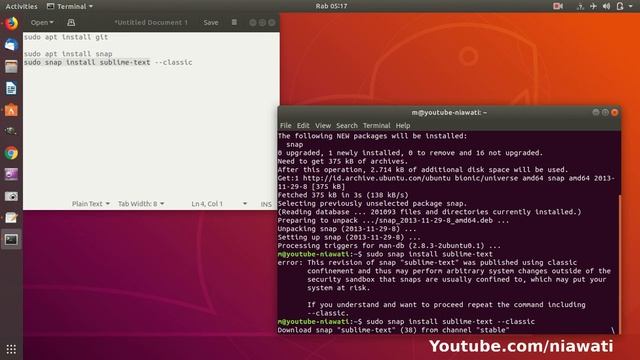
Task: Click 'sudo apt install git' line in gedit
Action: [66, 37]
